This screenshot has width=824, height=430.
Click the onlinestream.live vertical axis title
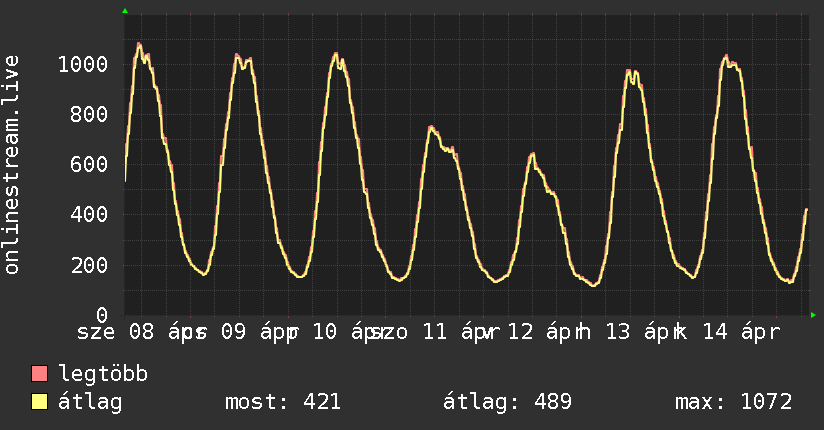tap(11, 165)
